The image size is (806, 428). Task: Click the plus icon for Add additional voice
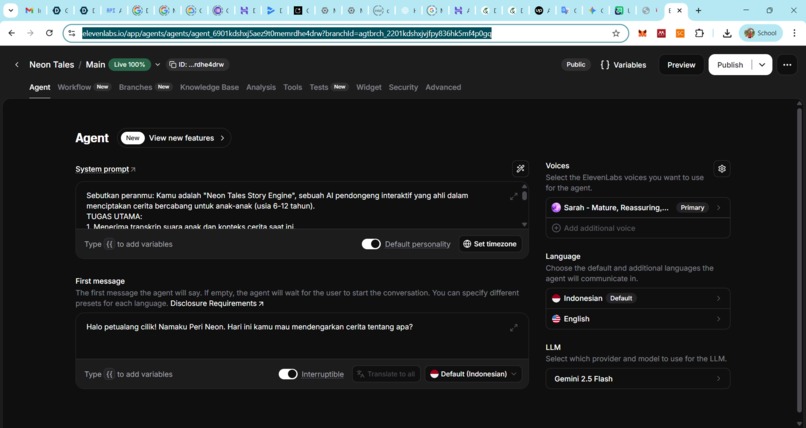tap(556, 228)
